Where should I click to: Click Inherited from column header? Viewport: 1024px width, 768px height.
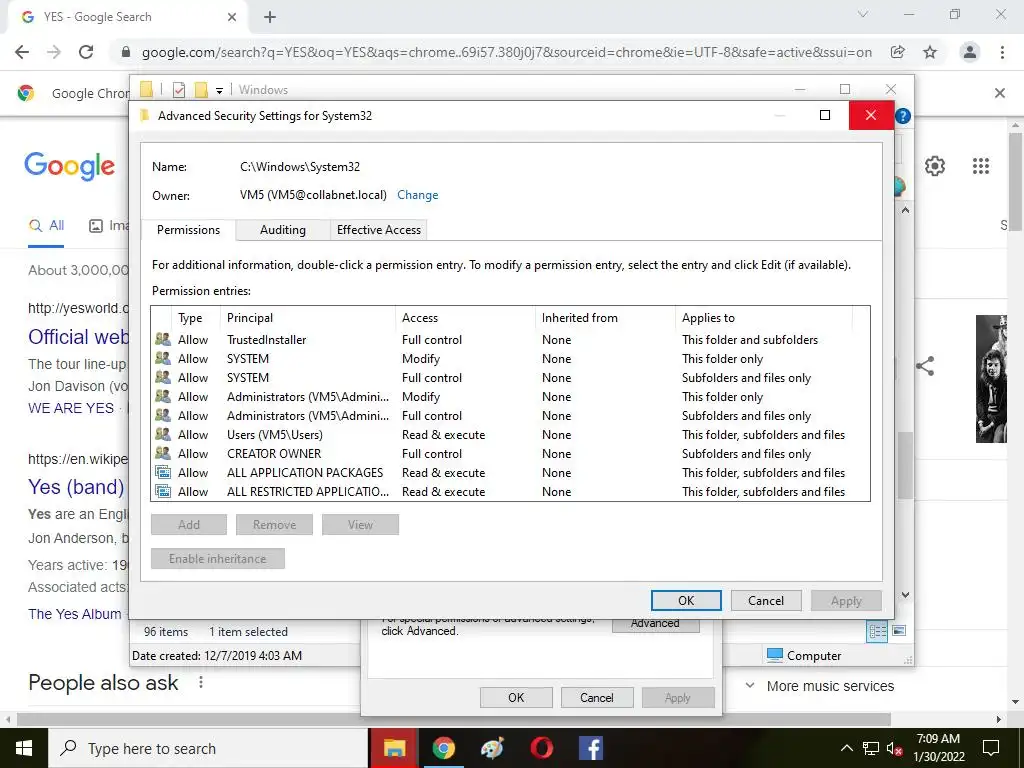point(605,318)
